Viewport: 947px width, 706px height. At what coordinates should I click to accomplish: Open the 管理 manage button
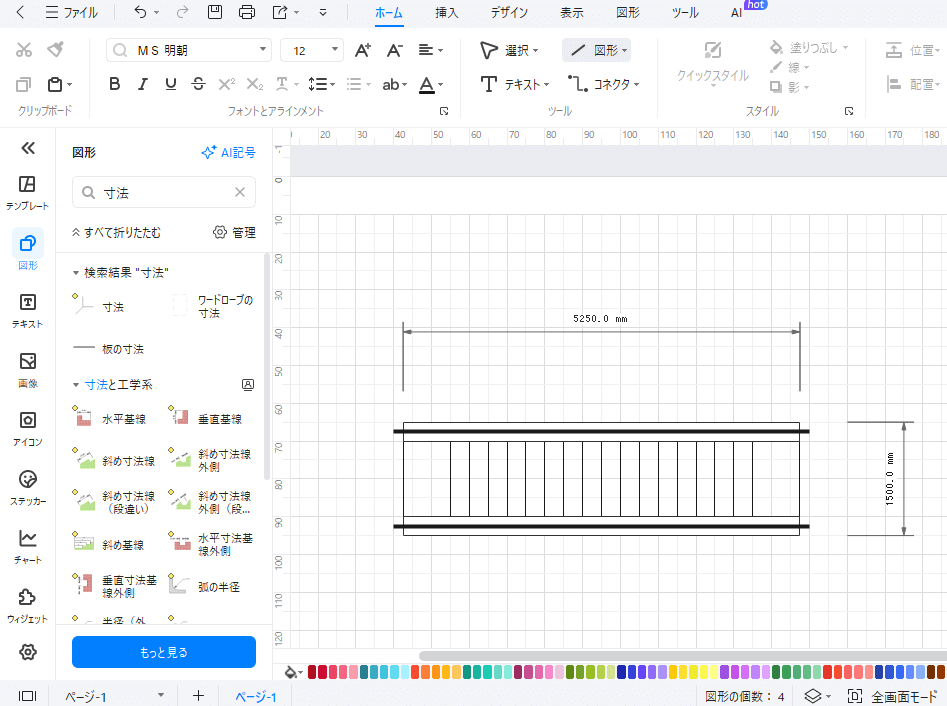[234, 233]
